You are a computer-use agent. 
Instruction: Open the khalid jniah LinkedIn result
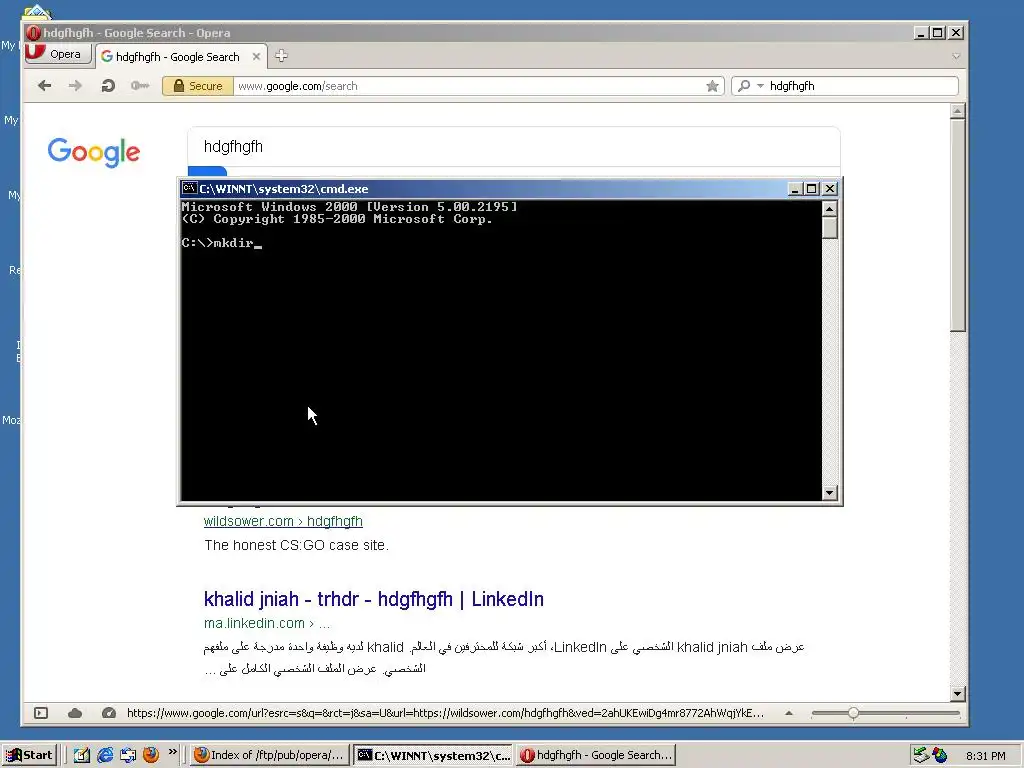[374, 599]
